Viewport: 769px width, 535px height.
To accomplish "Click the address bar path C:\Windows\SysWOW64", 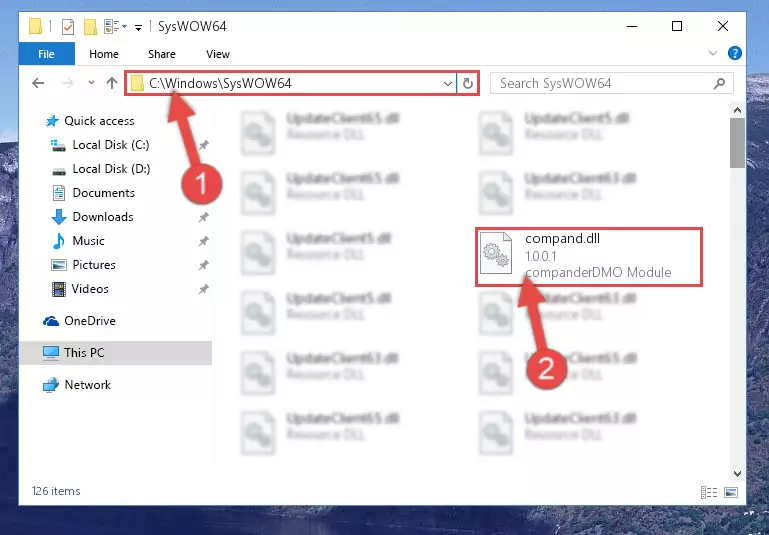I will coord(220,83).
